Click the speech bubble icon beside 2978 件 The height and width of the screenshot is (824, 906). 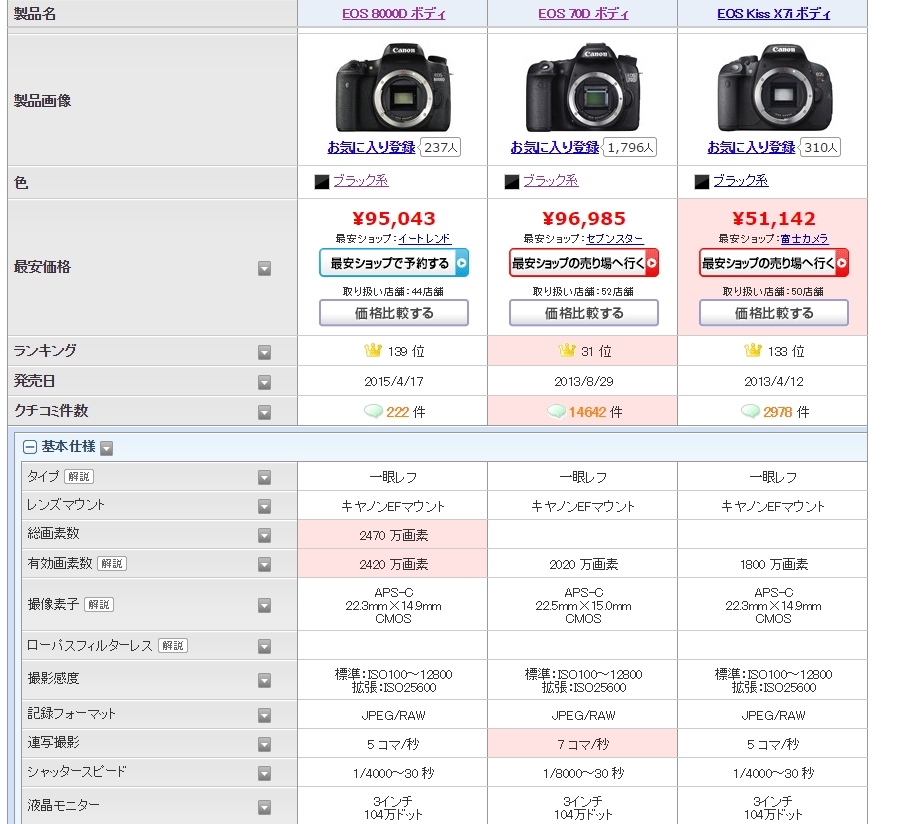coord(750,411)
